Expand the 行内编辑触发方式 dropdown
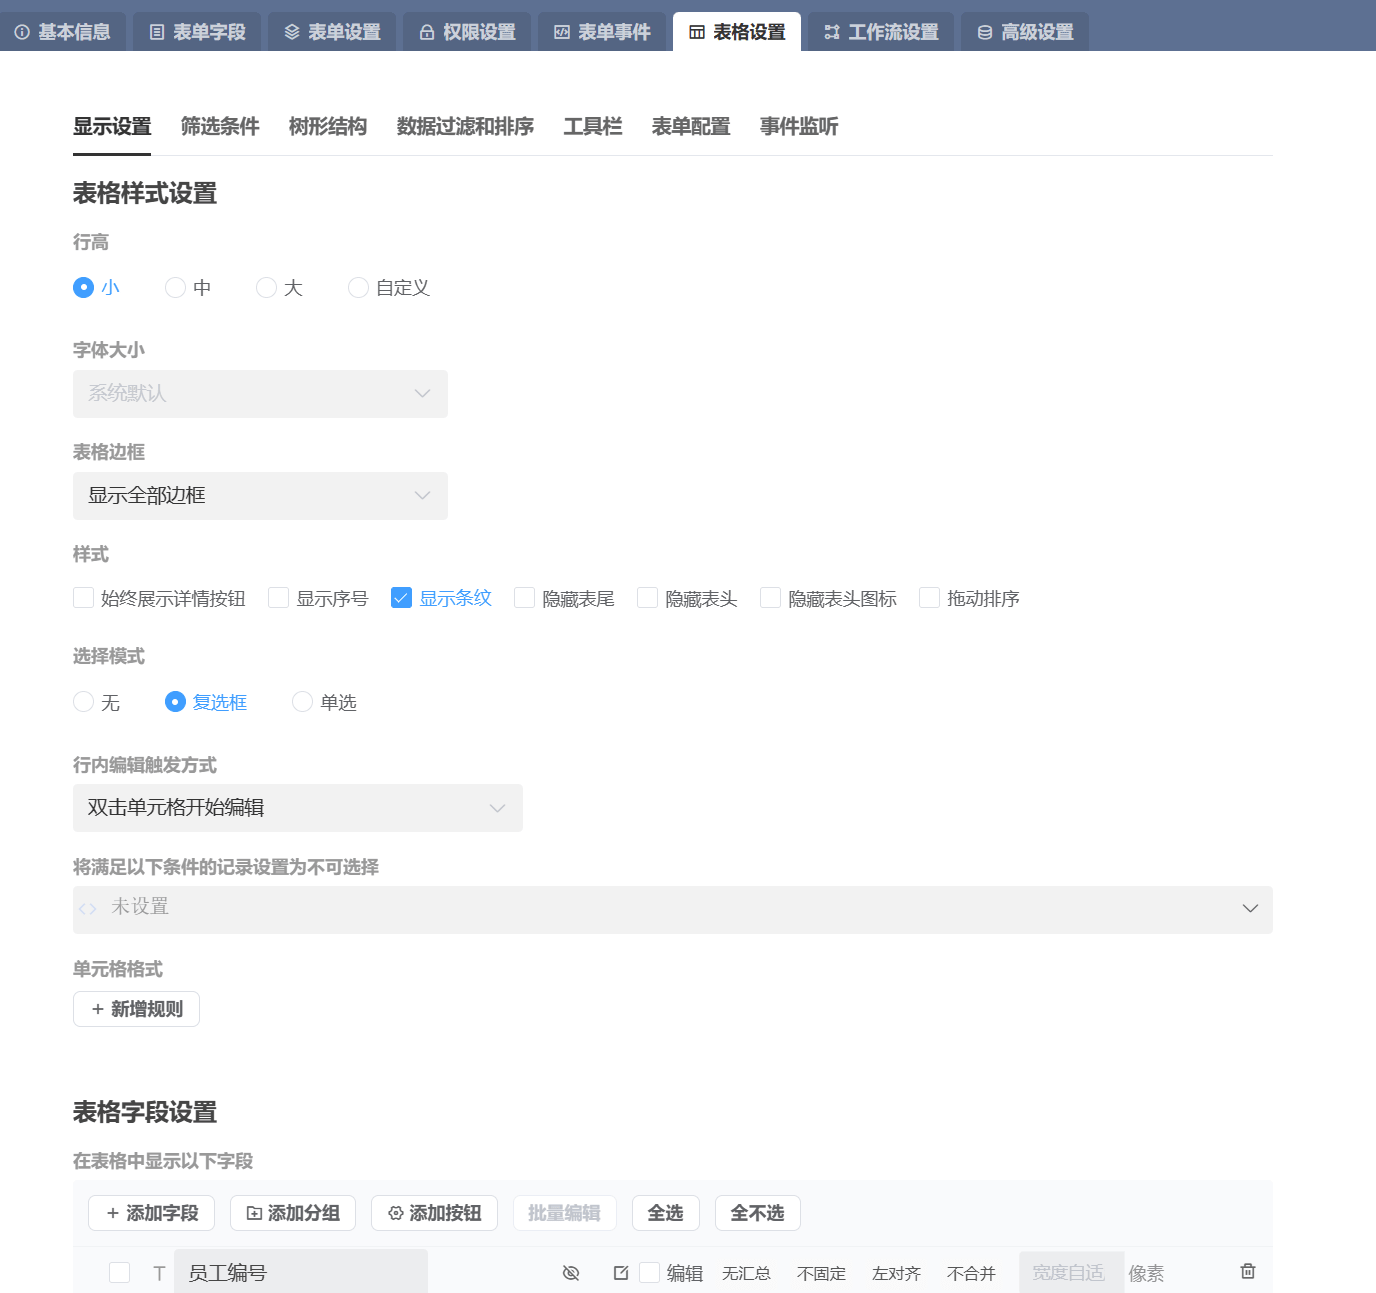 [297, 808]
